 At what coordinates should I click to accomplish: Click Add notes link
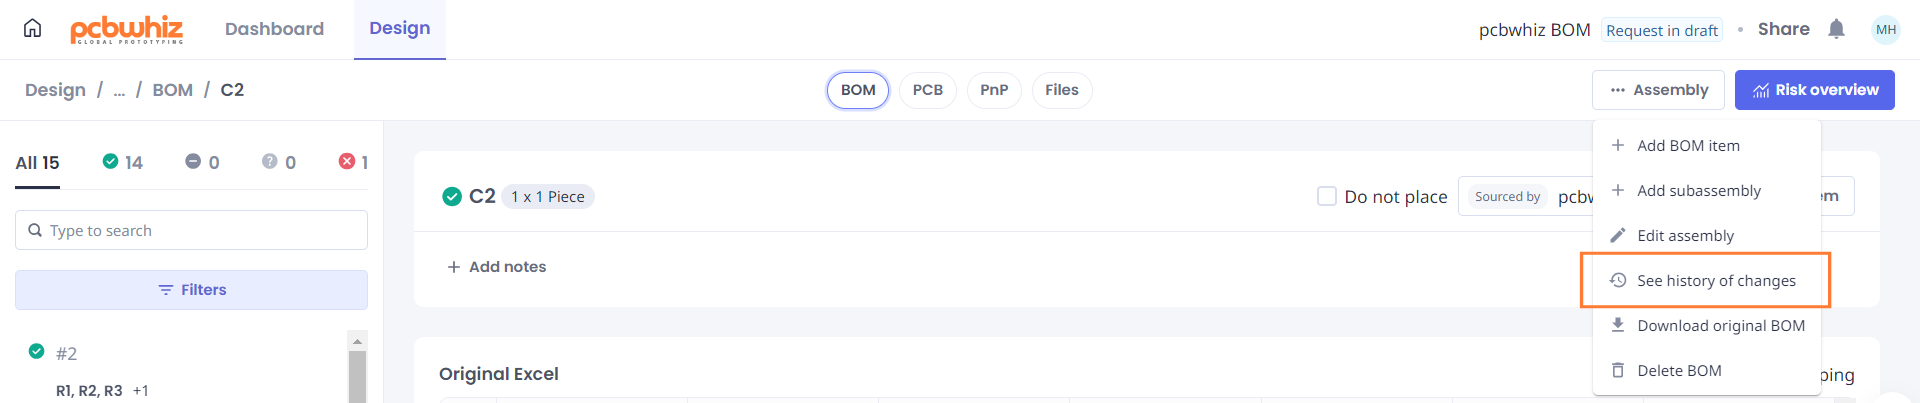497,267
